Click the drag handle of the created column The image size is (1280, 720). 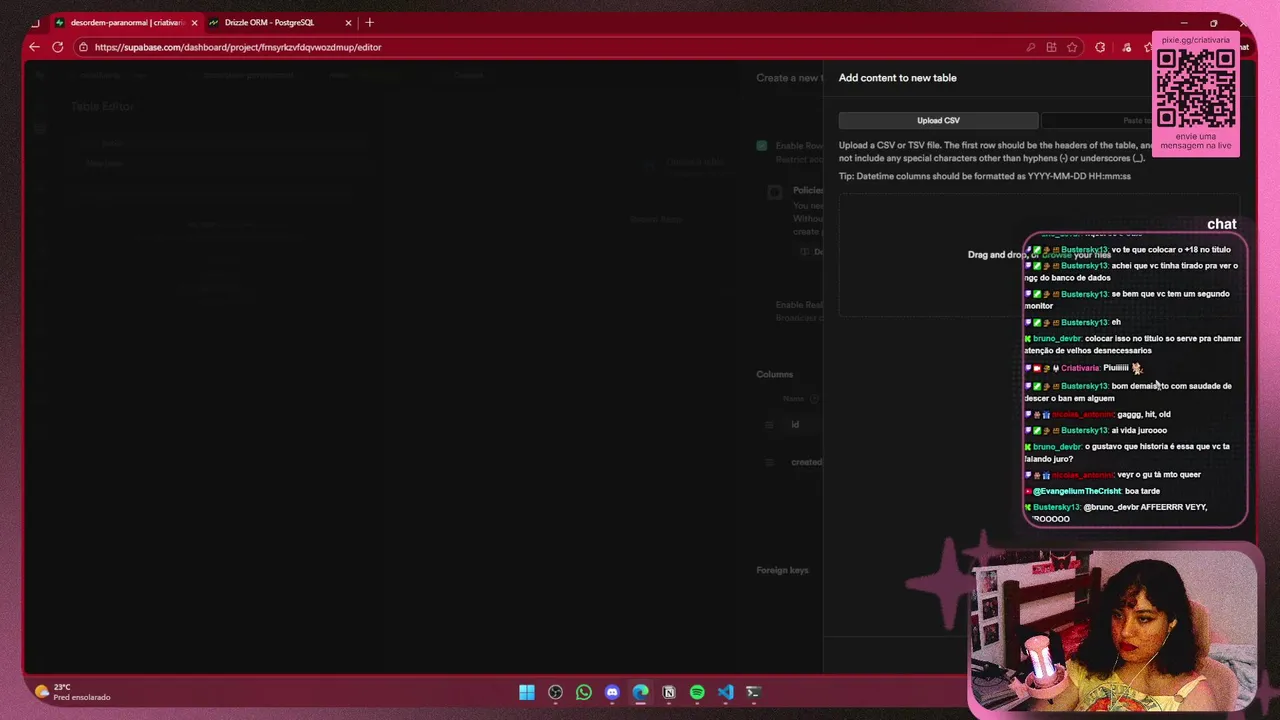[769, 462]
